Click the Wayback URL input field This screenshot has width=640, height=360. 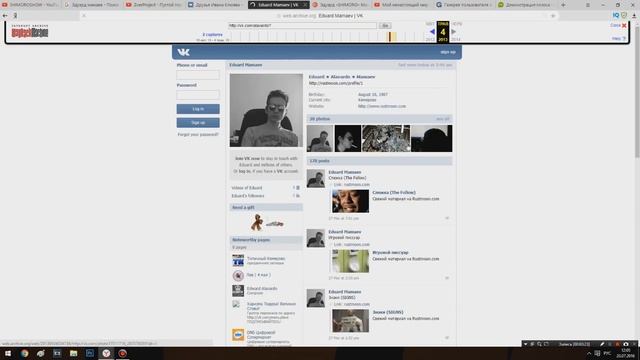[302, 25]
